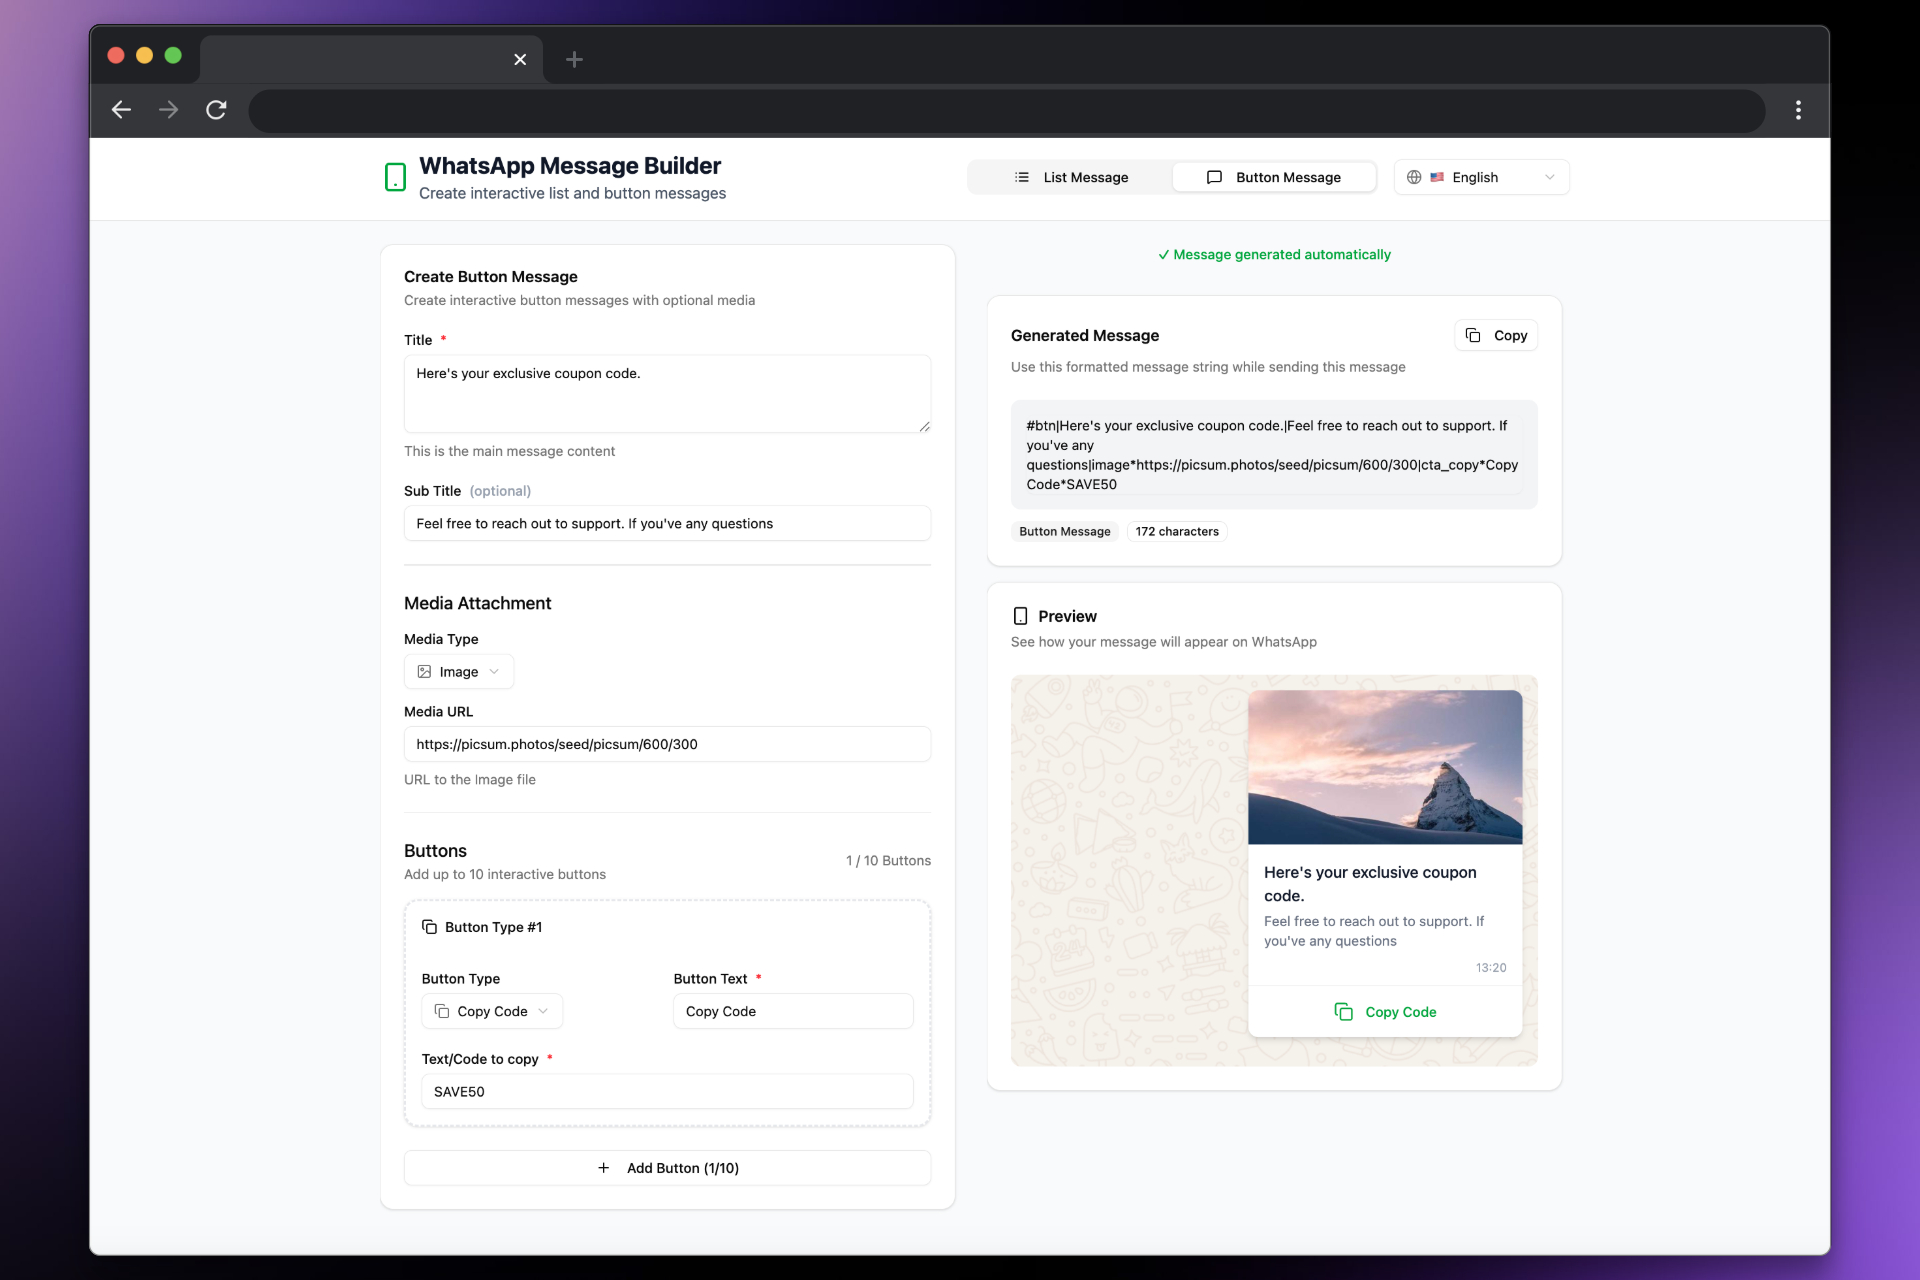This screenshot has width=1920, height=1280.
Task: Open the browser three-dot menu
Action: [x=1798, y=110]
